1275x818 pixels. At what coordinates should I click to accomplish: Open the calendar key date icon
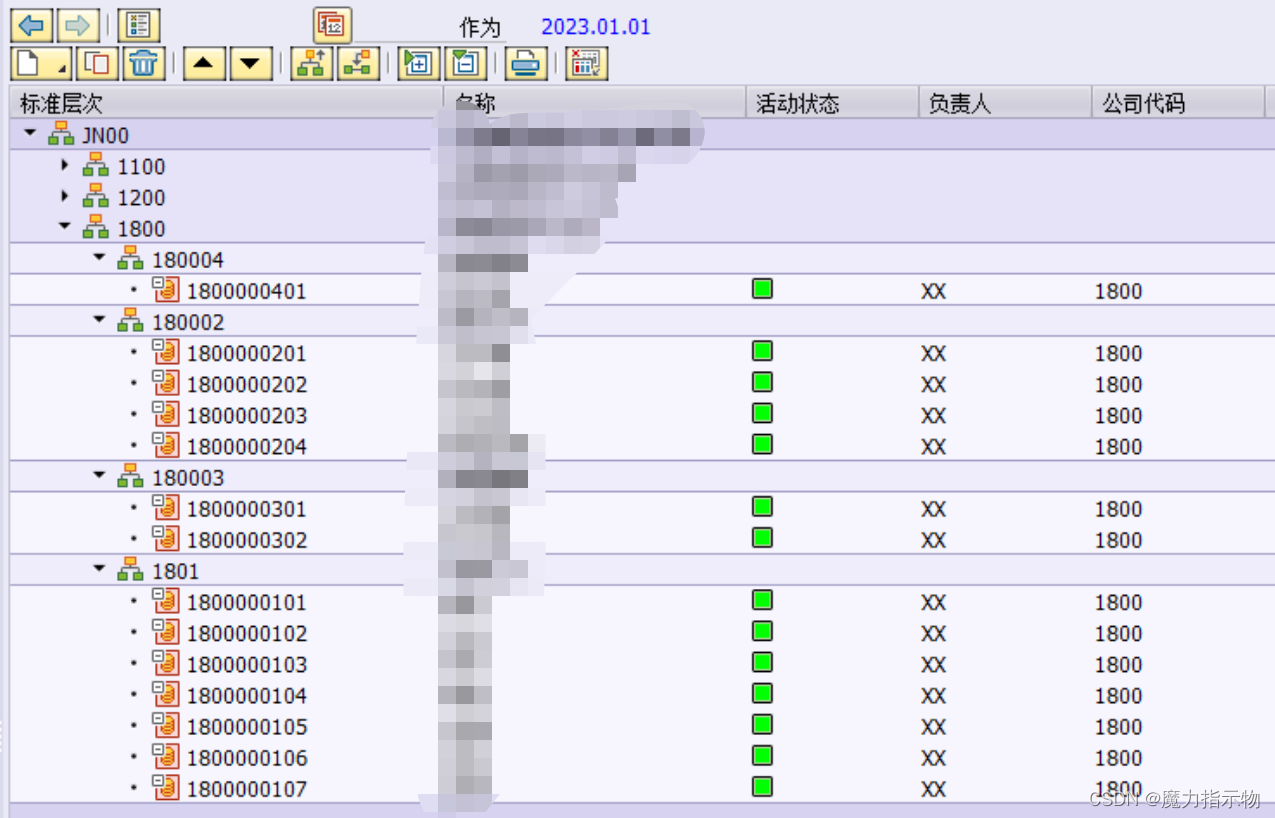pyautogui.click(x=331, y=24)
